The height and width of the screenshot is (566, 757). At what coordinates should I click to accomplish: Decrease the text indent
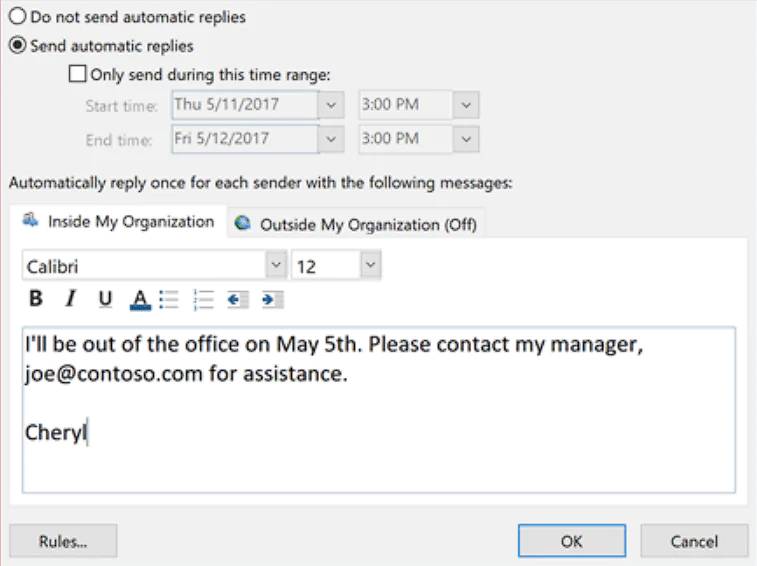(237, 298)
